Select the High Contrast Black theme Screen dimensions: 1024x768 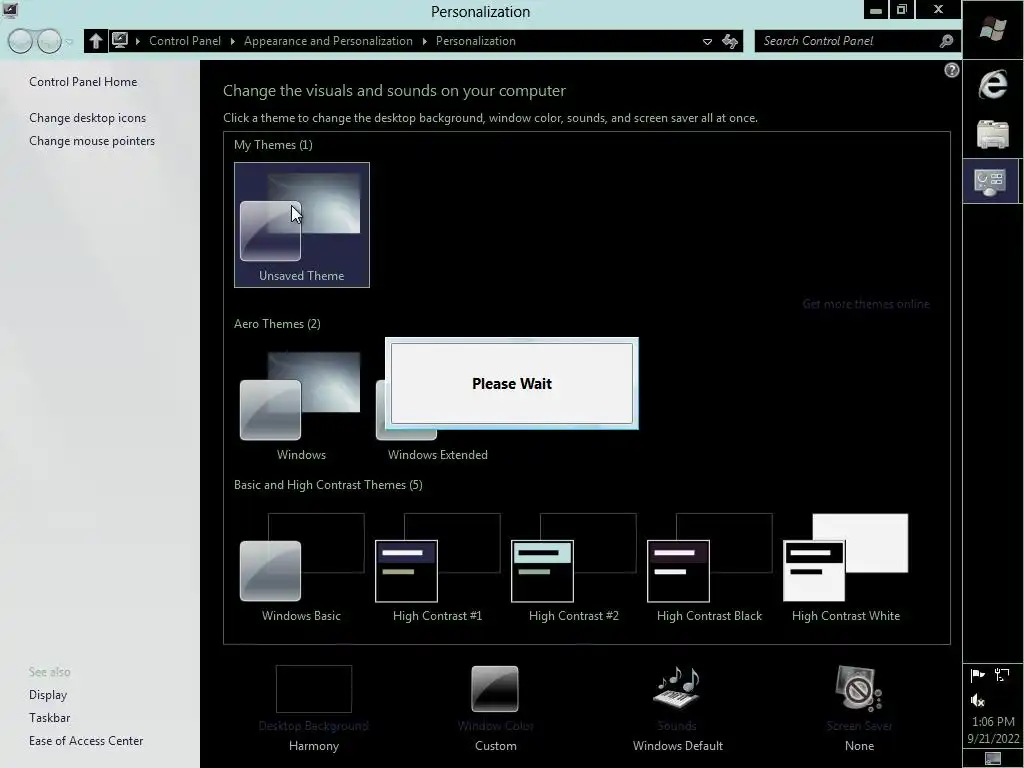[709, 567]
